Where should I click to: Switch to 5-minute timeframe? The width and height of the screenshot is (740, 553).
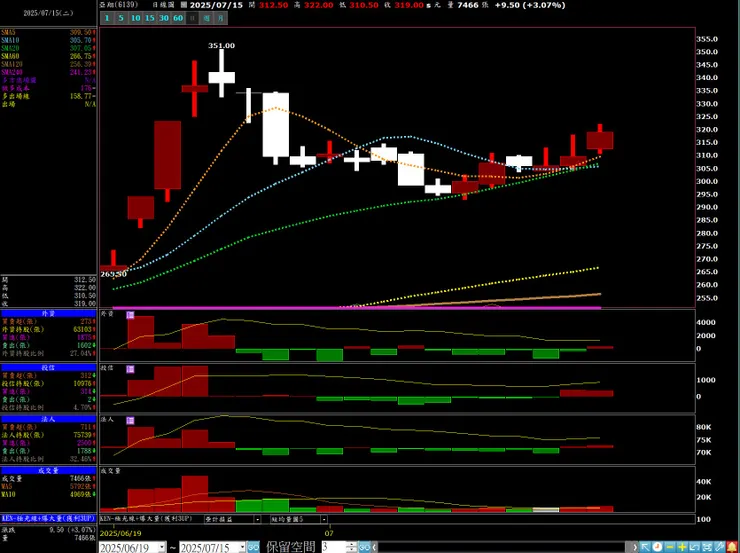122,18
